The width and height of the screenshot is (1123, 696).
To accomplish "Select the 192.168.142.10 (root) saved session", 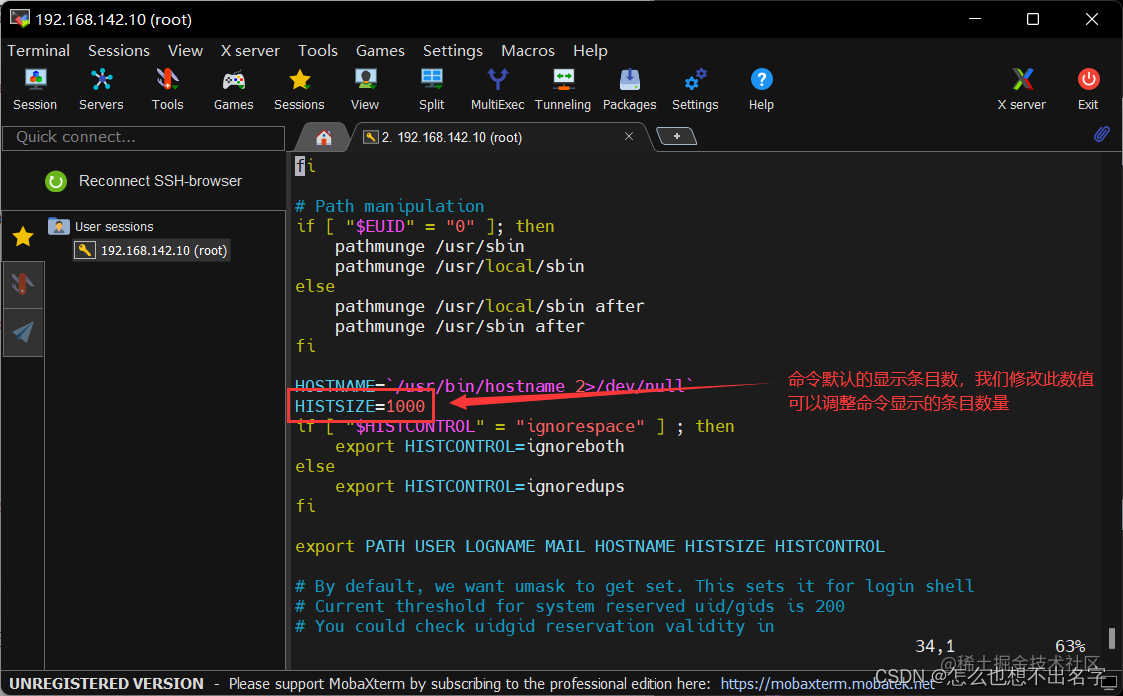I will coord(152,251).
